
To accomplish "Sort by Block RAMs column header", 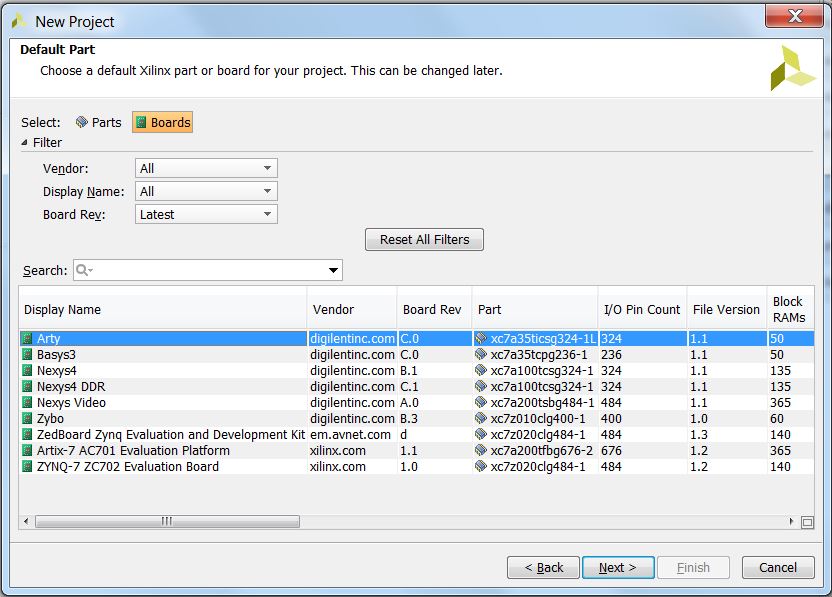I will 790,309.
